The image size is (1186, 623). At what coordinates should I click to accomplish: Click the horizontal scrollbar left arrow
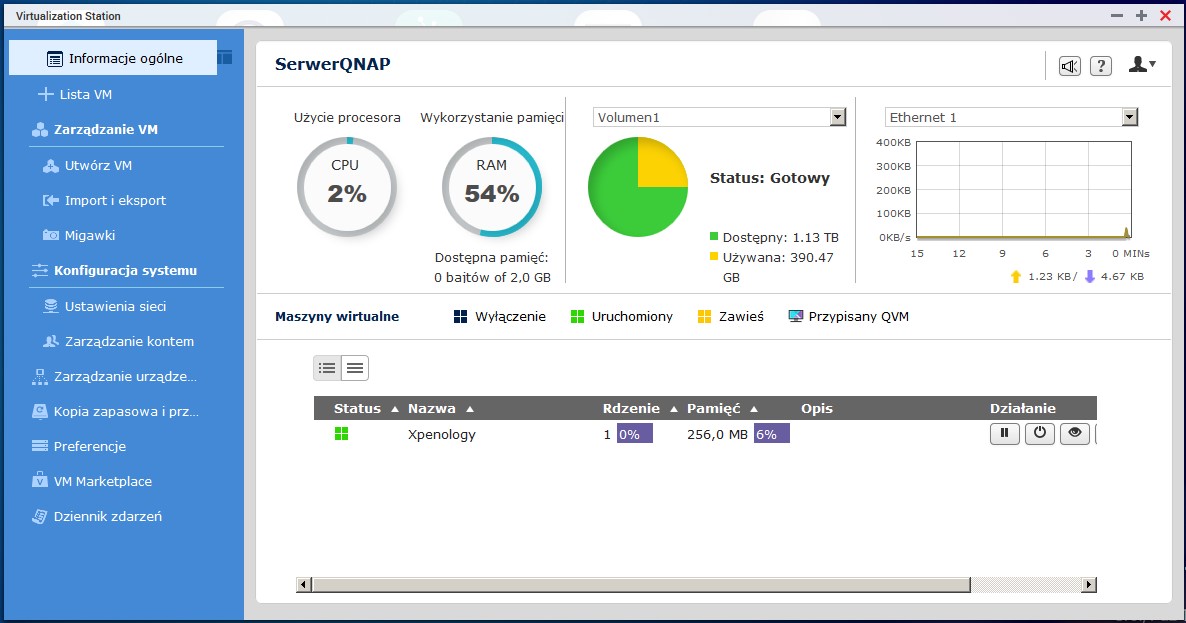click(303, 584)
